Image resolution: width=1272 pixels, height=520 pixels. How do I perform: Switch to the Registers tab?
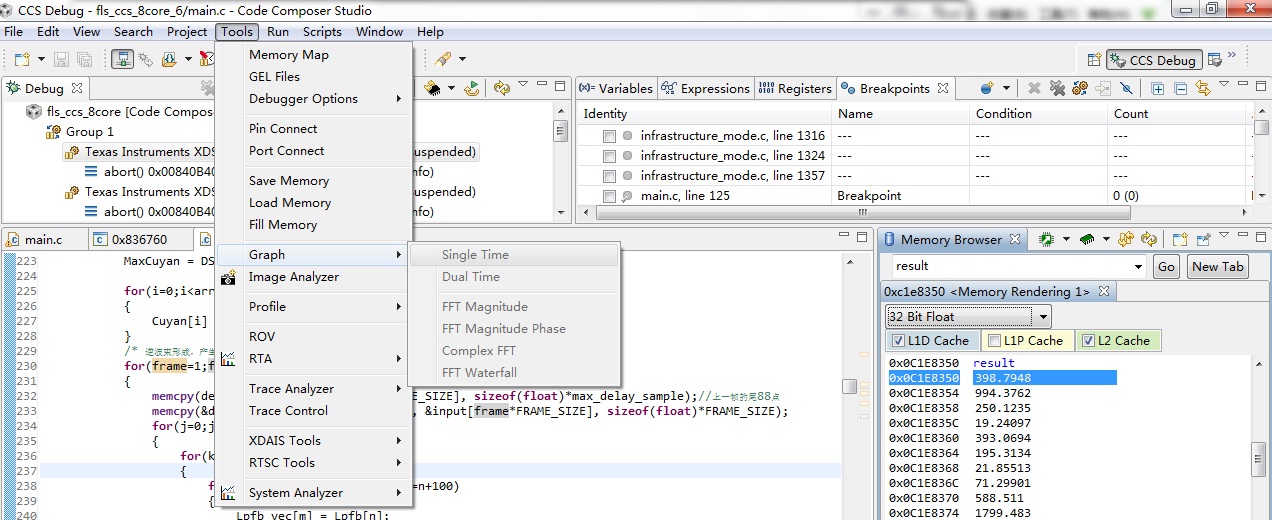pyautogui.click(x=795, y=88)
